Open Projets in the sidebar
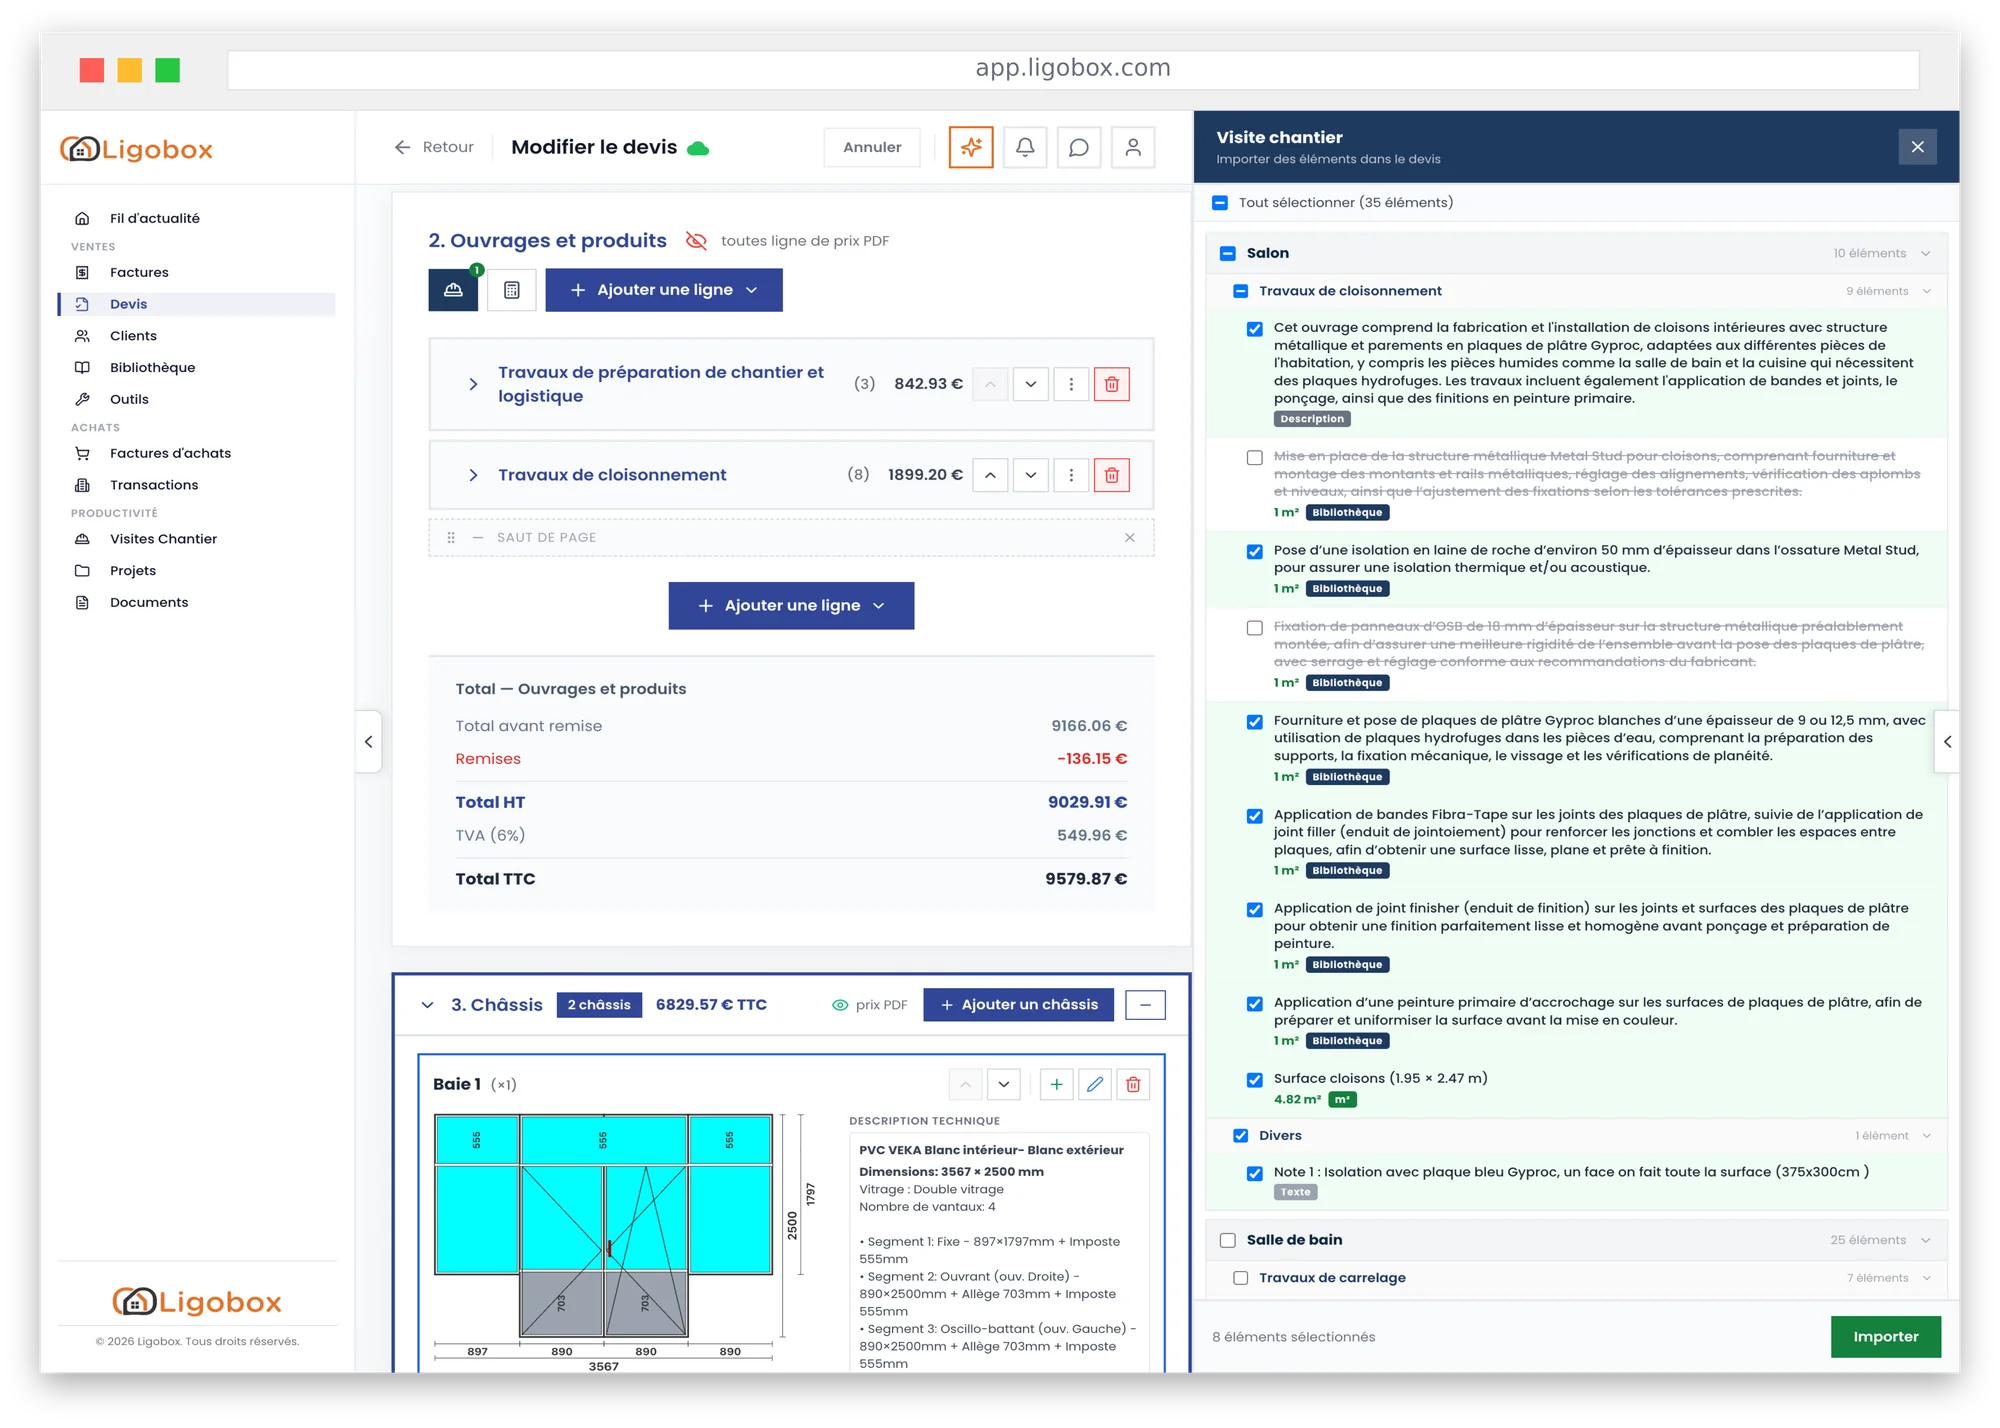Image resolution: width=2000 pixels, height=1428 pixels. pyautogui.click(x=133, y=571)
